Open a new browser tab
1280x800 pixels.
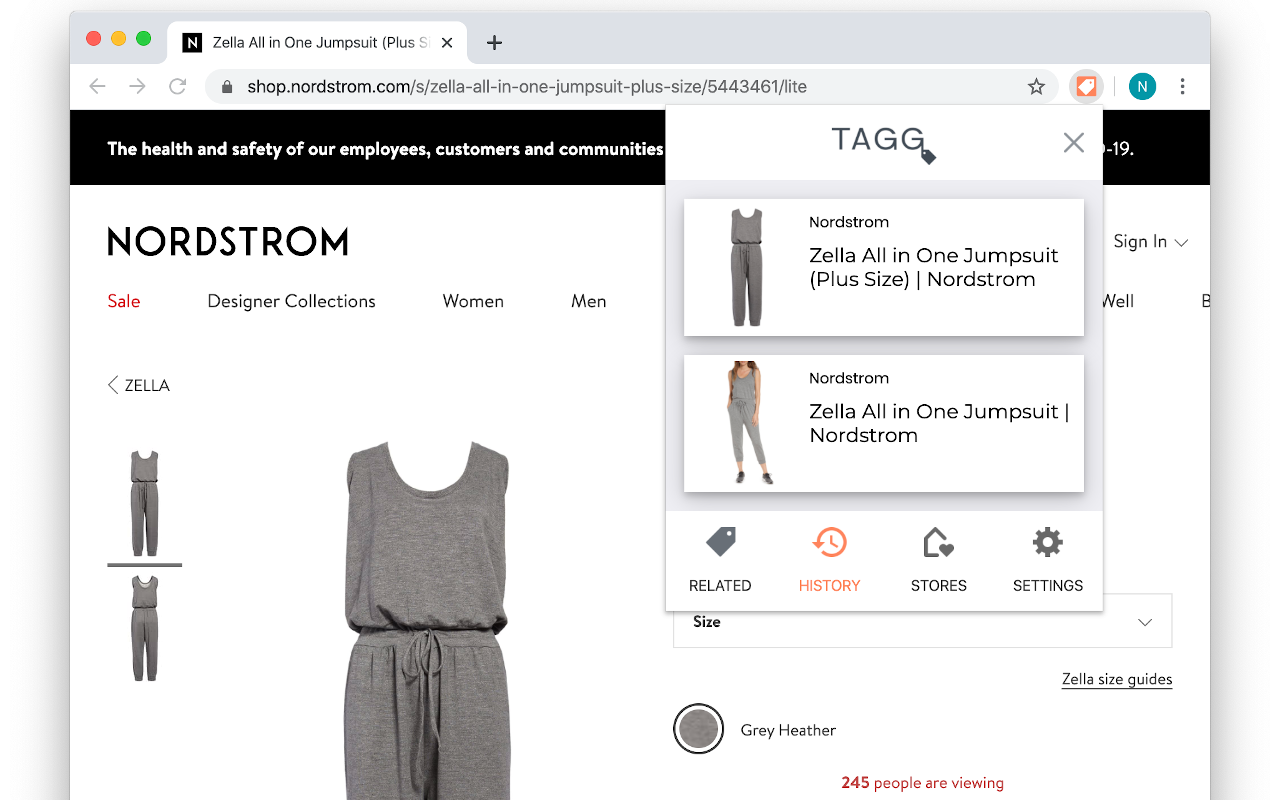(494, 42)
